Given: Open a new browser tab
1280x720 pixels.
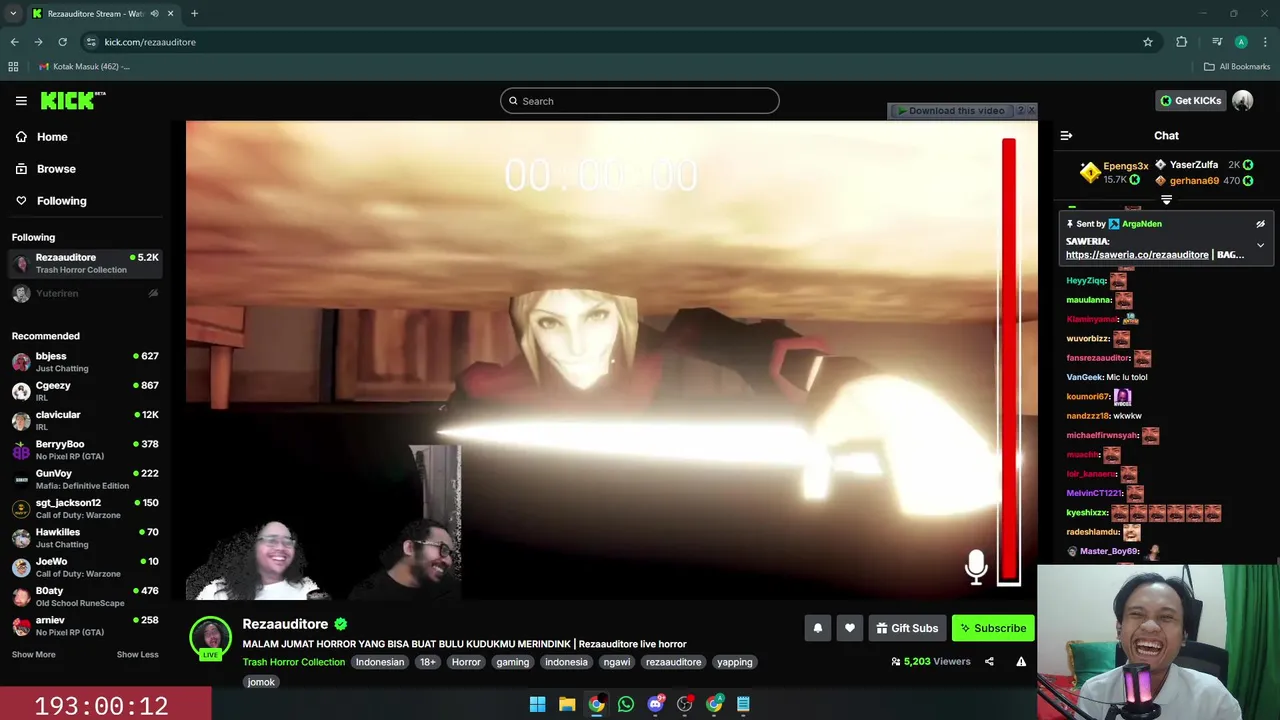Looking at the screenshot, I should (x=194, y=14).
